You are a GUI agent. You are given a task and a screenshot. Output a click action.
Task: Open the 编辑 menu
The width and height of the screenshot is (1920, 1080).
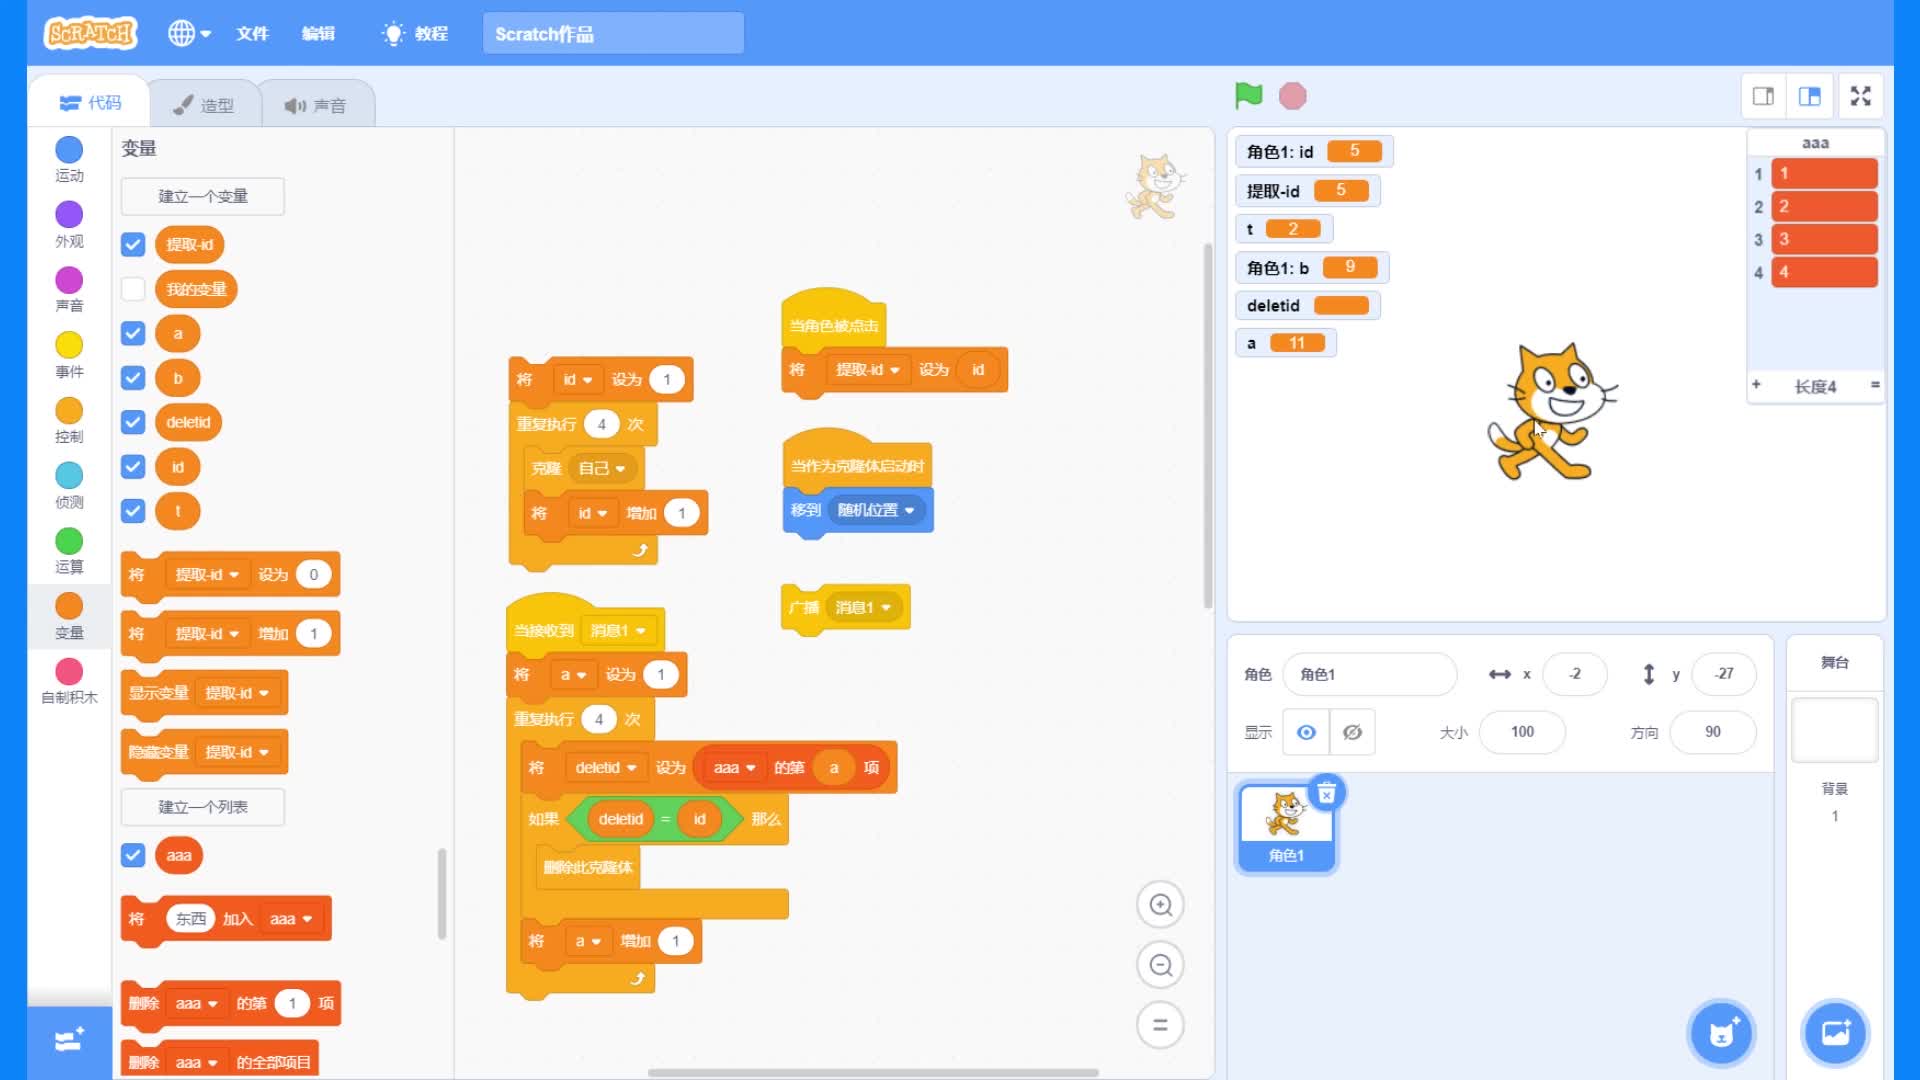[318, 33]
